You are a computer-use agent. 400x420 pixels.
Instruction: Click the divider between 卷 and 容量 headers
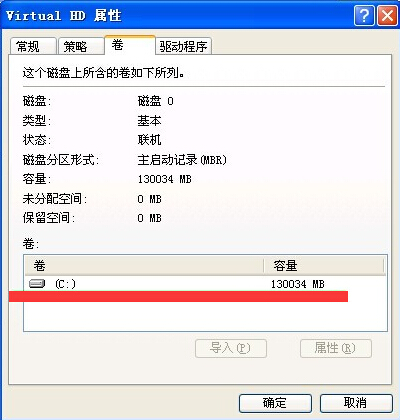(x=264, y=266)
